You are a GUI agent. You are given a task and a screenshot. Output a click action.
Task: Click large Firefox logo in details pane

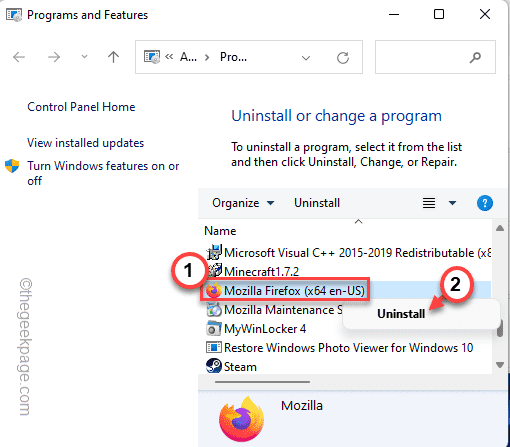242,419
